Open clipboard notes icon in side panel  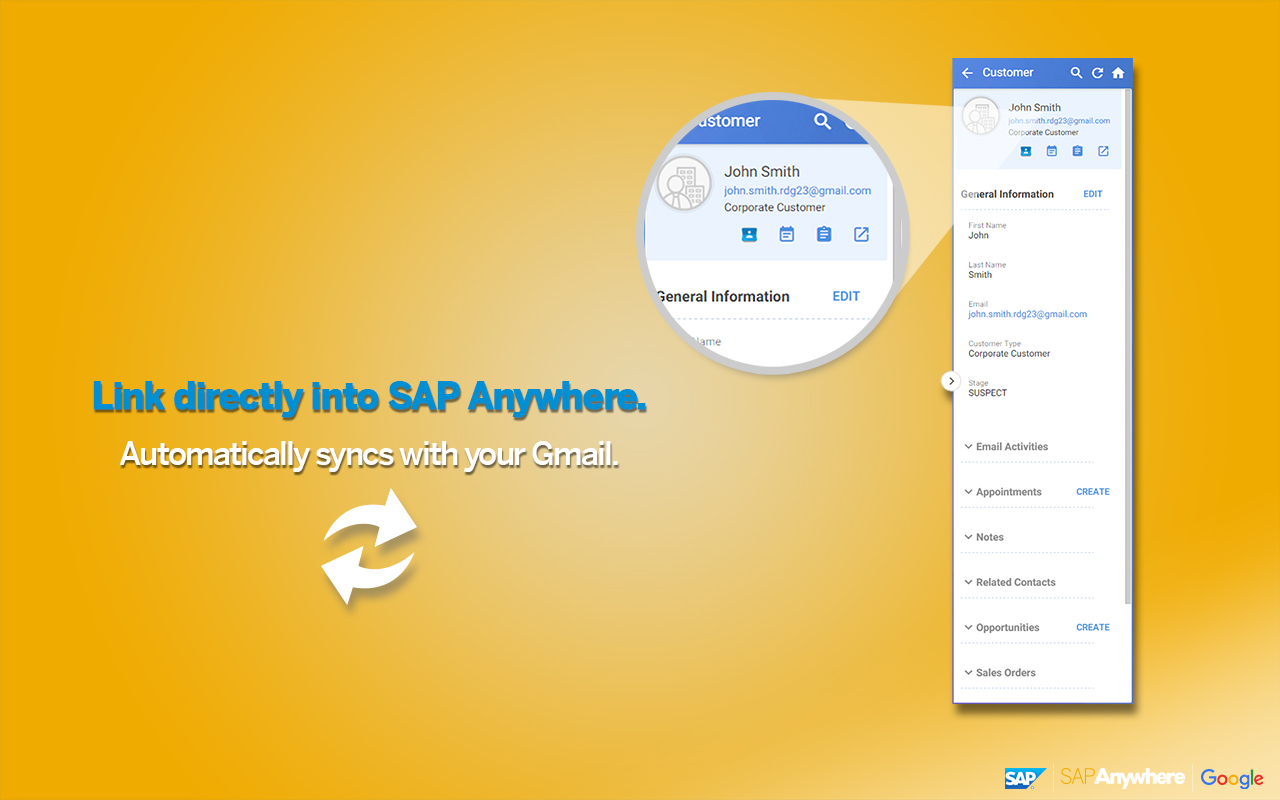1077,151
